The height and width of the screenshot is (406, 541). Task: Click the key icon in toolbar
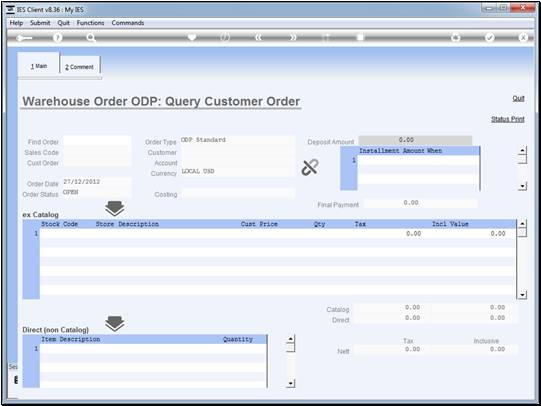(24, 38)
